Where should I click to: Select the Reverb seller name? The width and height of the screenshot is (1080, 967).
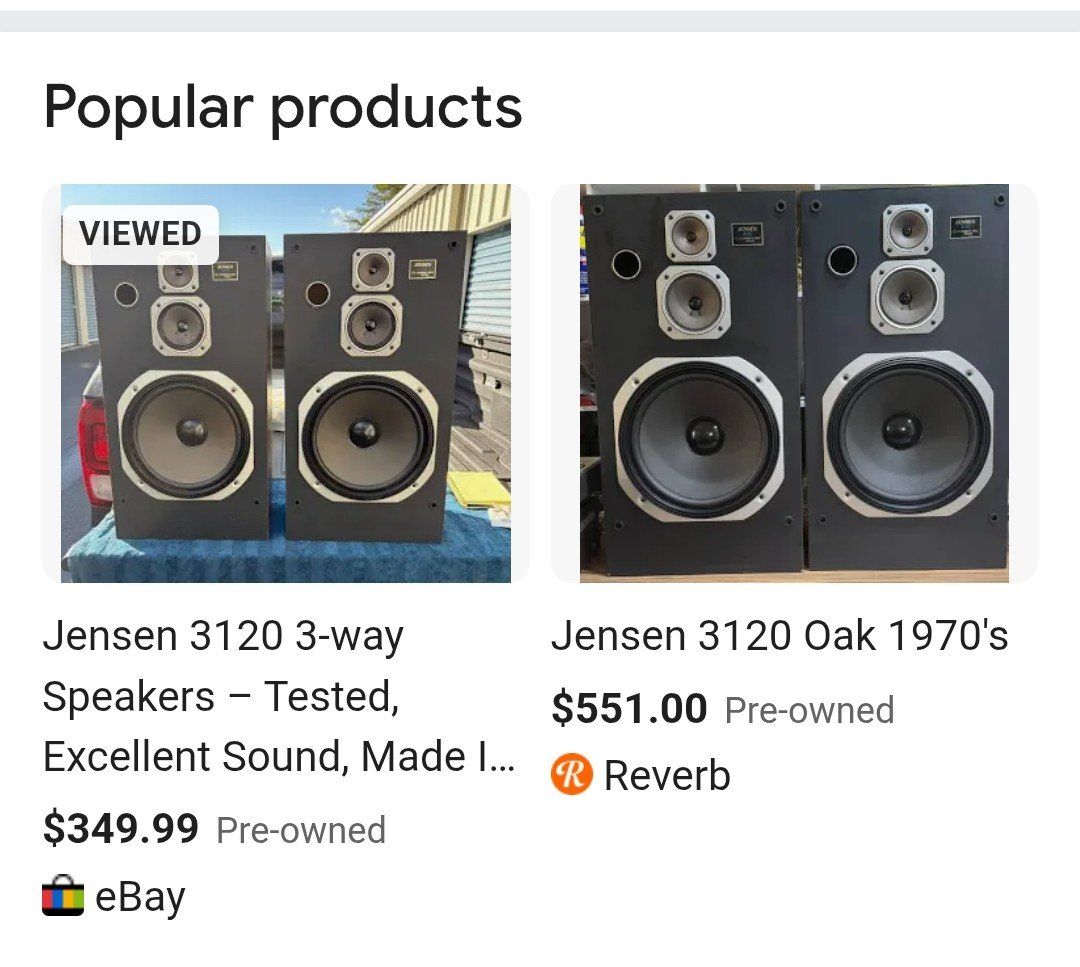click(x=667, y=776)
